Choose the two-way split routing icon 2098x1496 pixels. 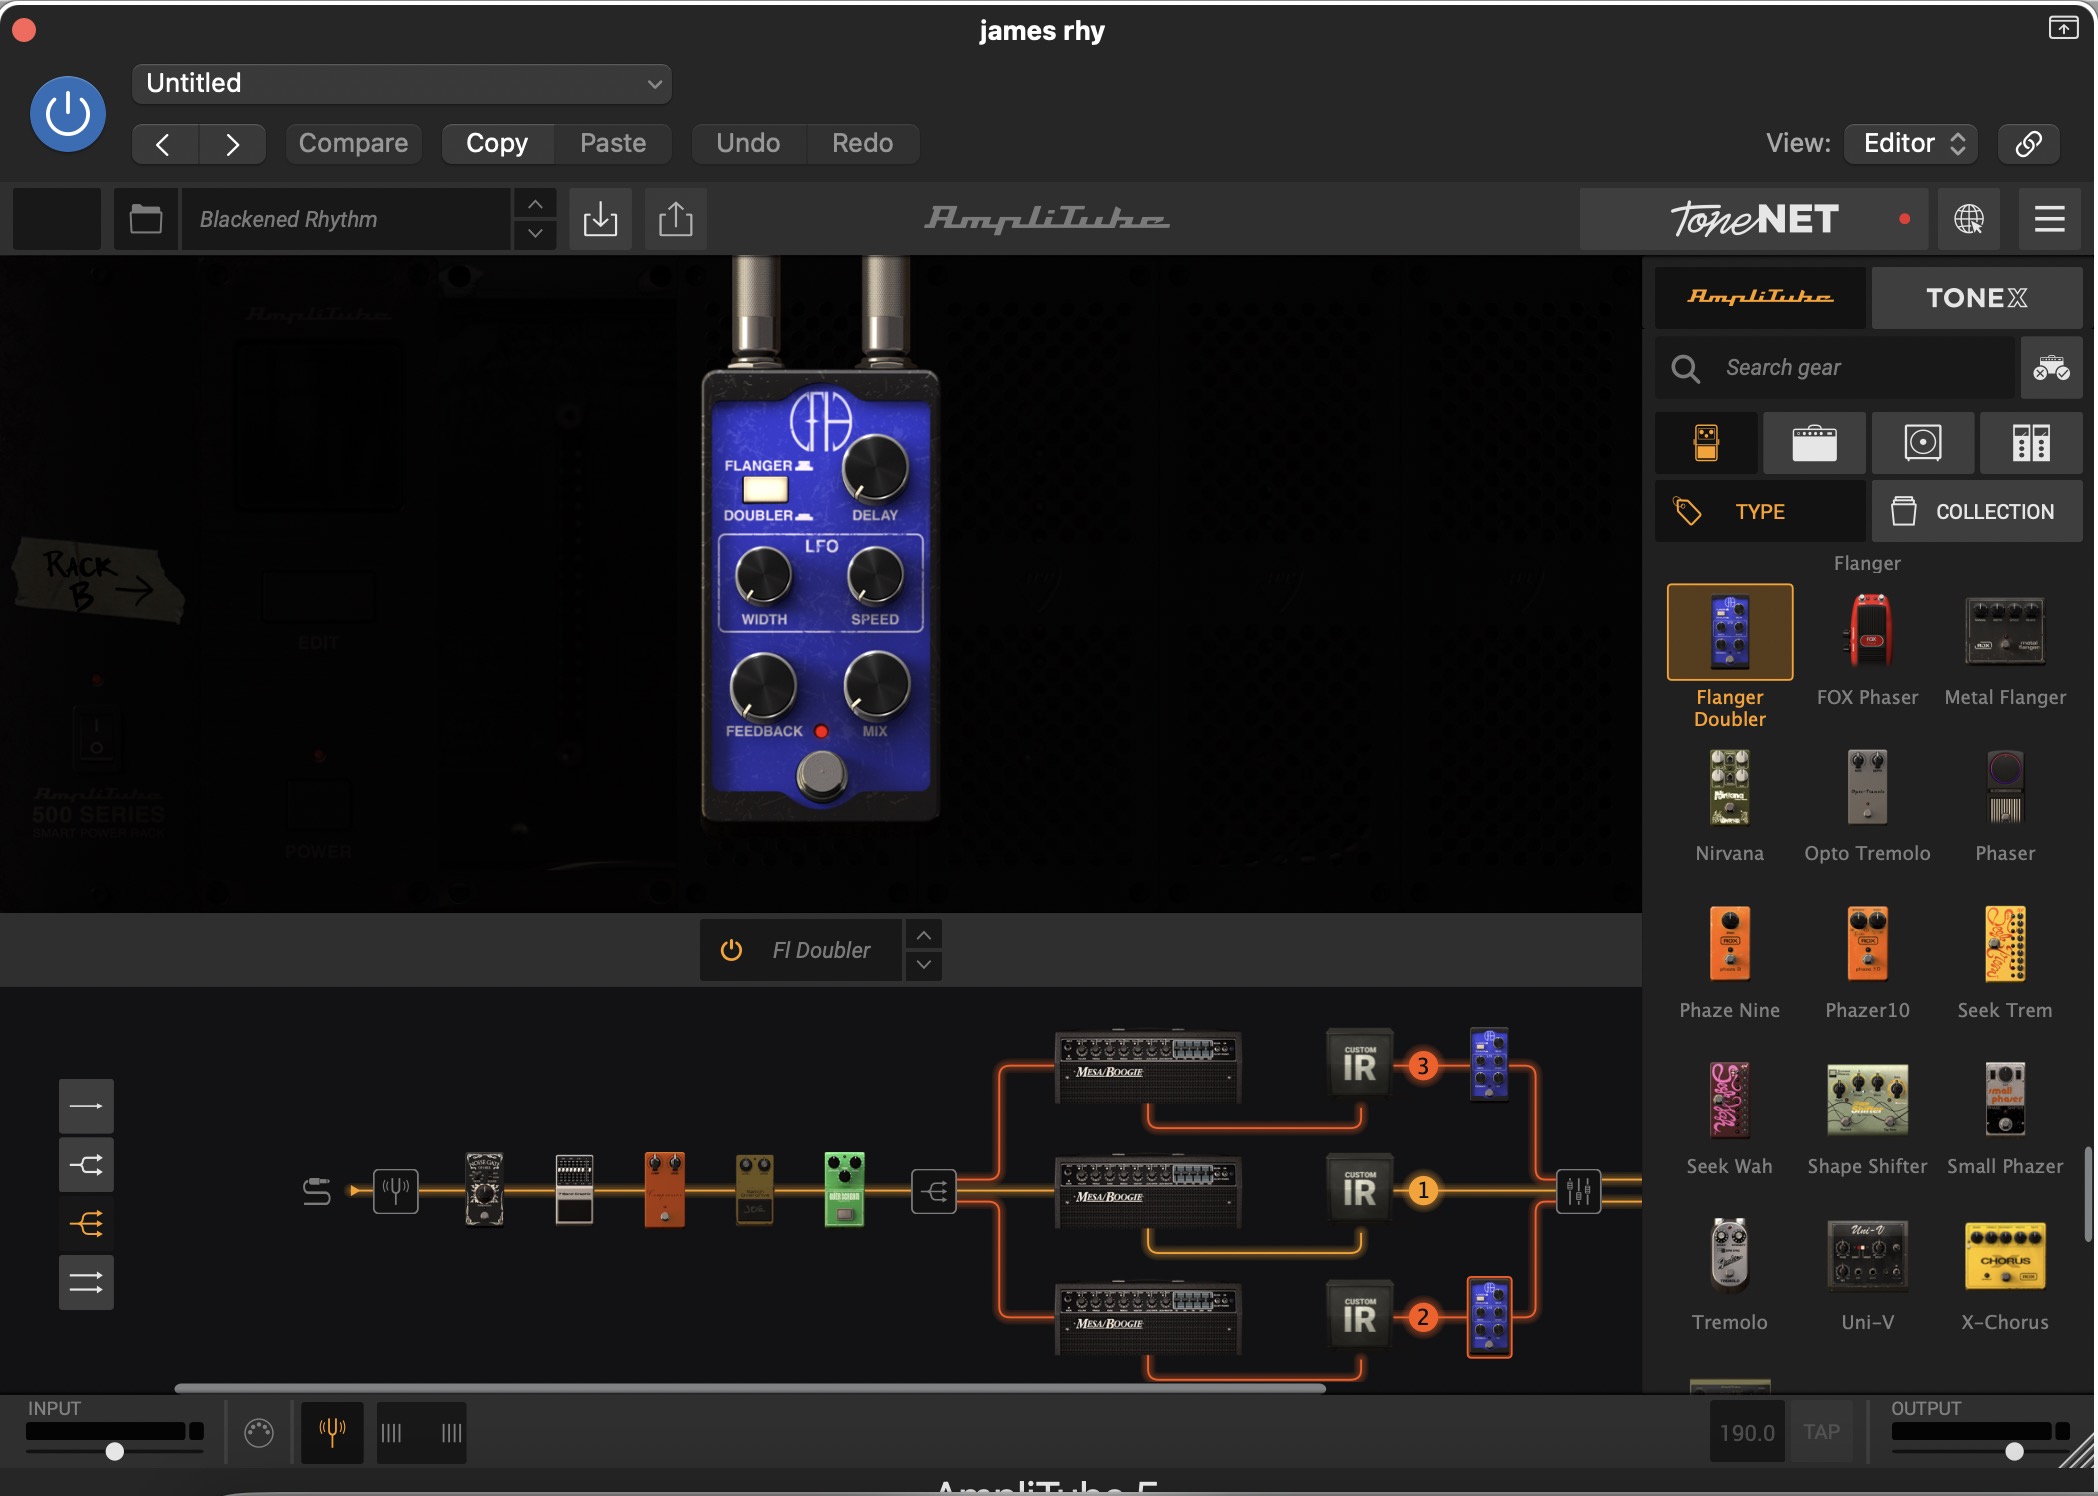[86, 1165]
